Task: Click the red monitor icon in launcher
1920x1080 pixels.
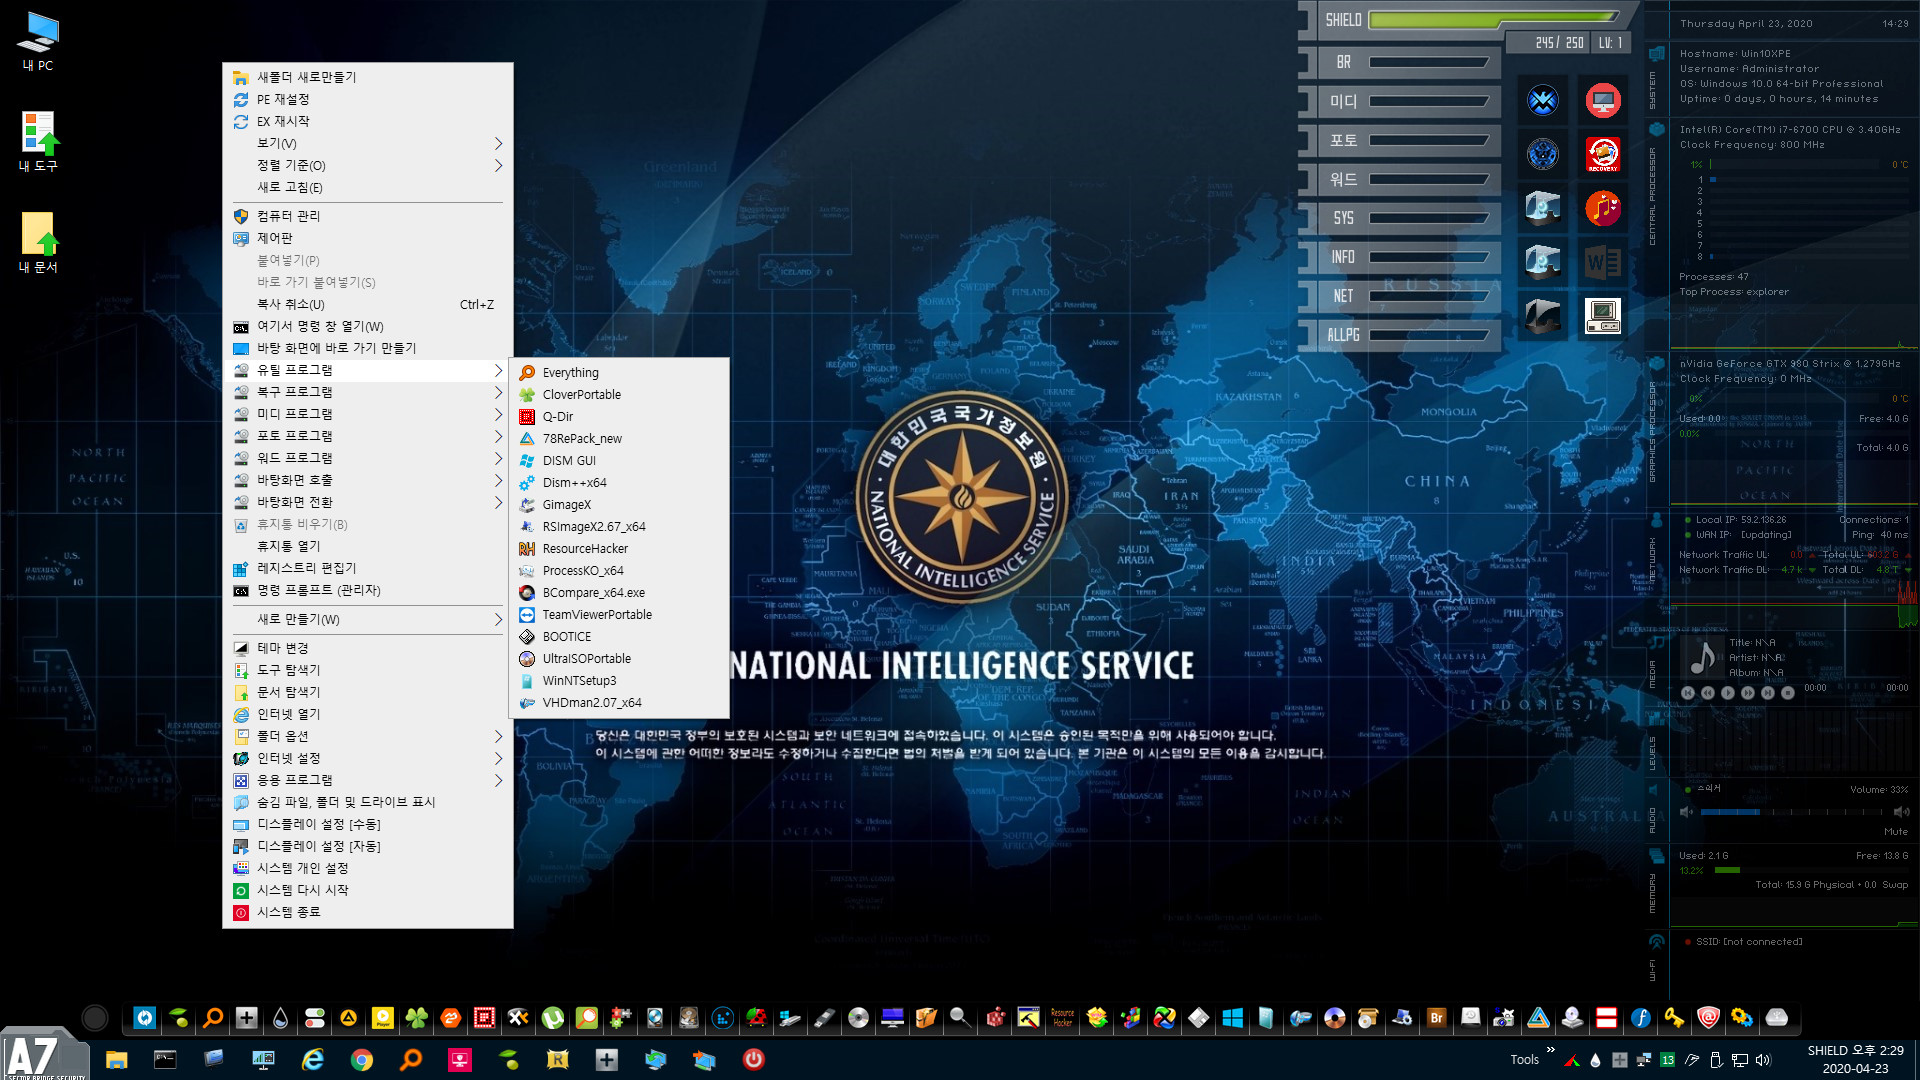Action: (x=1603, y=100)
